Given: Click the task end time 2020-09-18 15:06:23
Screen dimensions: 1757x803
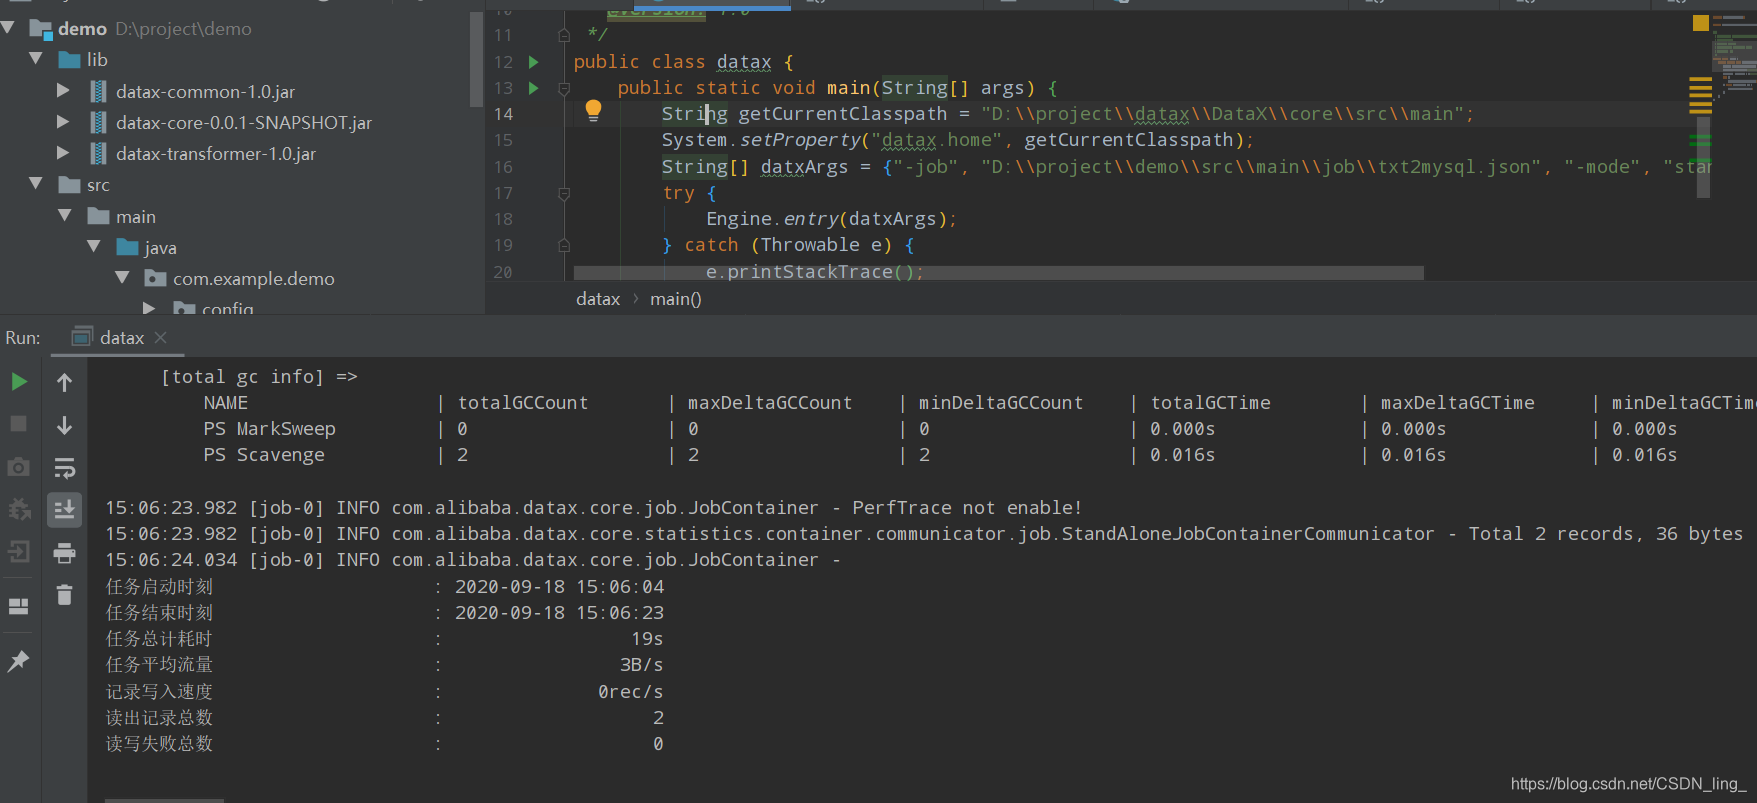Looking at the screenshot, I should (559, 613).
